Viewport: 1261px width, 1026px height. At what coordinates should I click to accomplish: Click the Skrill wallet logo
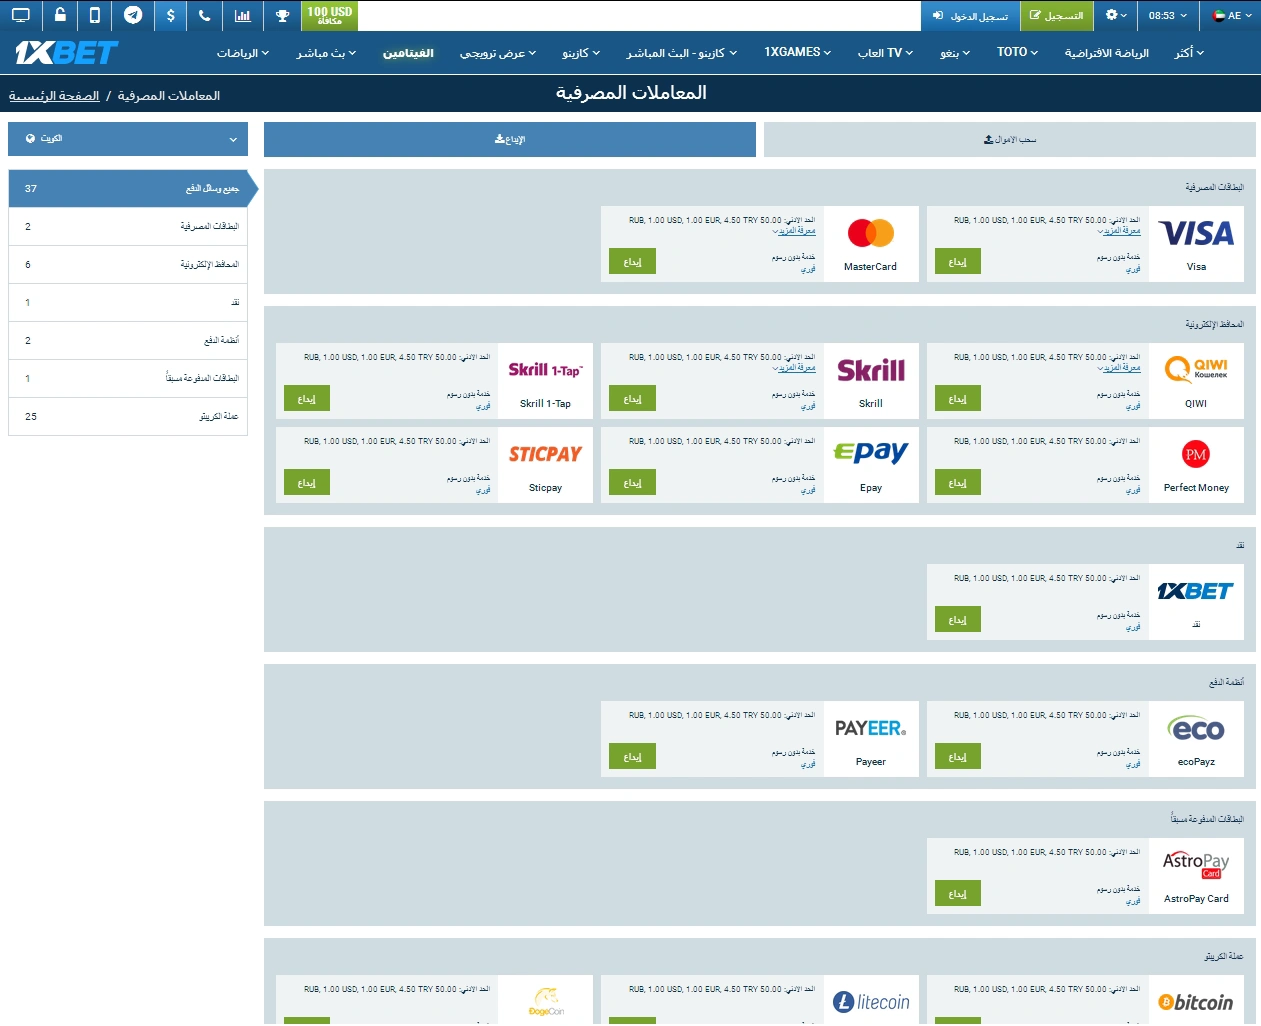coord(871,370)
